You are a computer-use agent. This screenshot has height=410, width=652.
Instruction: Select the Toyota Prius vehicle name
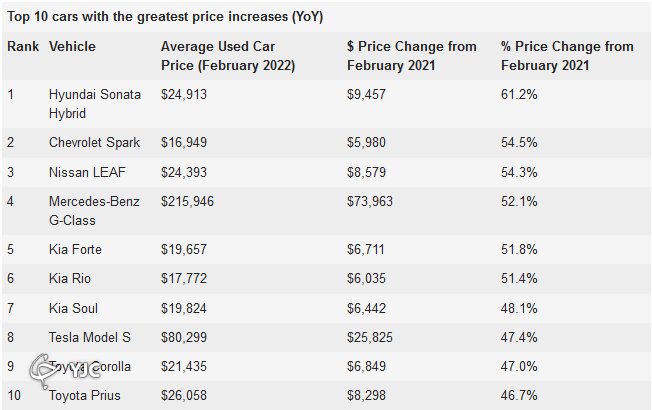click(x=84, y=396)
